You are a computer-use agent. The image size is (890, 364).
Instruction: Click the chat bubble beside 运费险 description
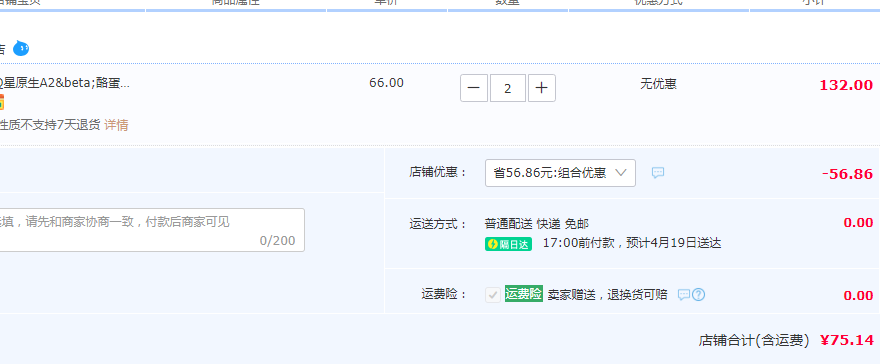coord(684,295)
